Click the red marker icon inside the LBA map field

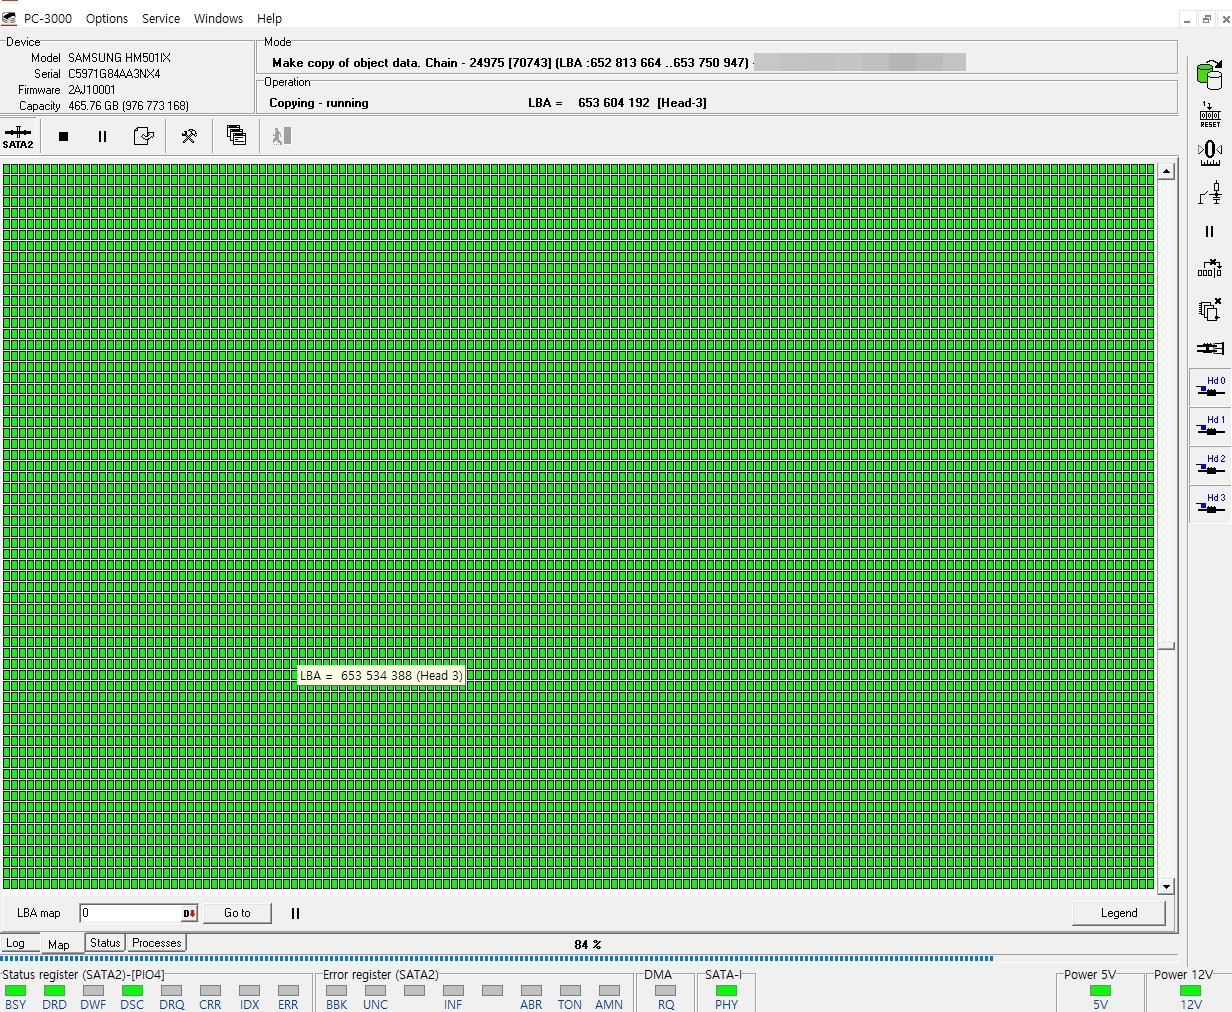tap(189, 913)
